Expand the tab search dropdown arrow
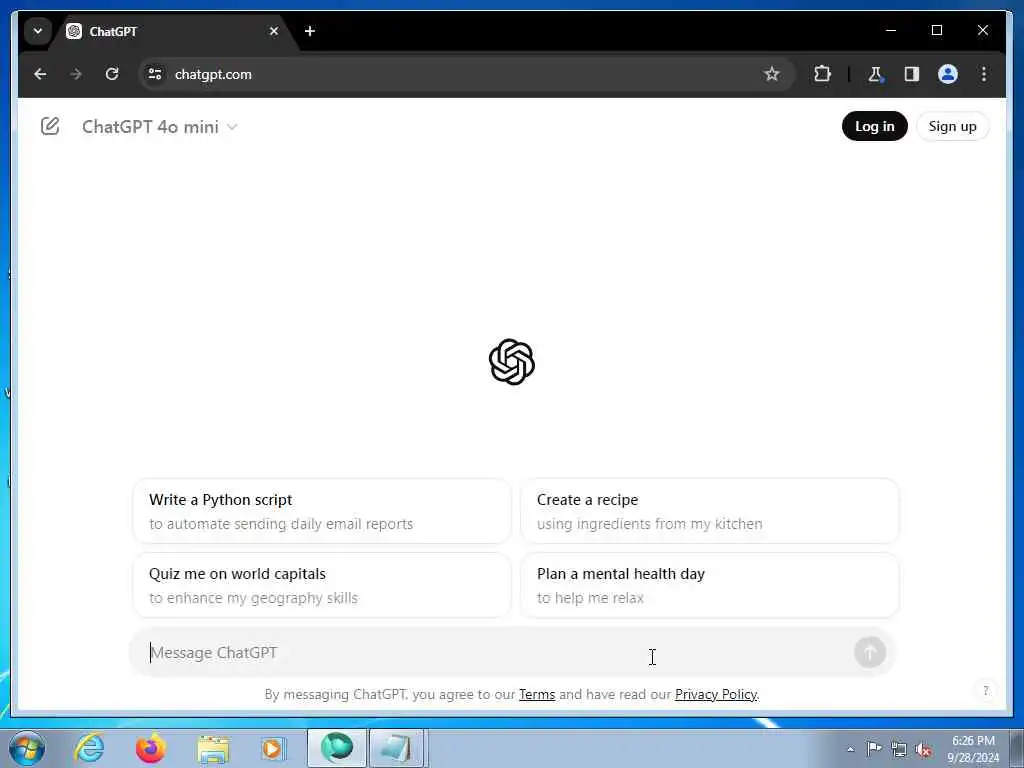Screen dimensions: 1024x768 [x=38, y=31]
